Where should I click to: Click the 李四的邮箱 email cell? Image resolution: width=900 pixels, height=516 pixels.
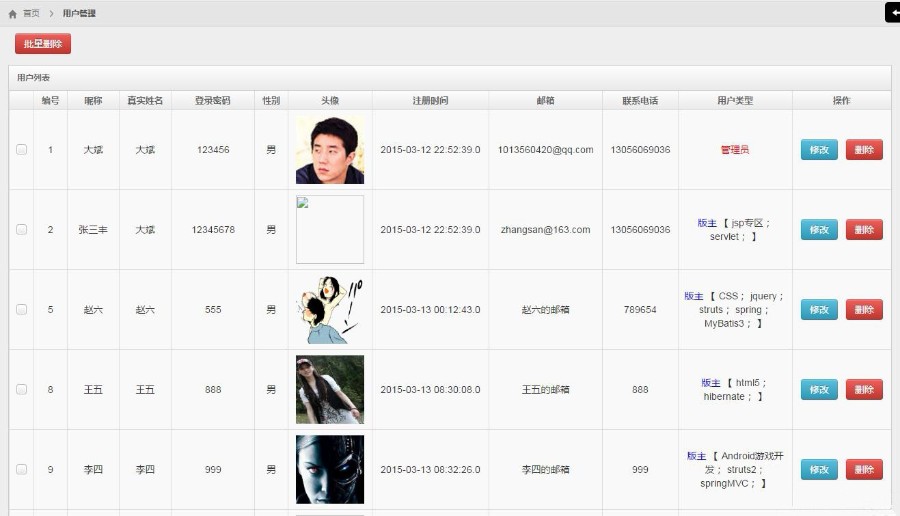(x=545, y=469)
